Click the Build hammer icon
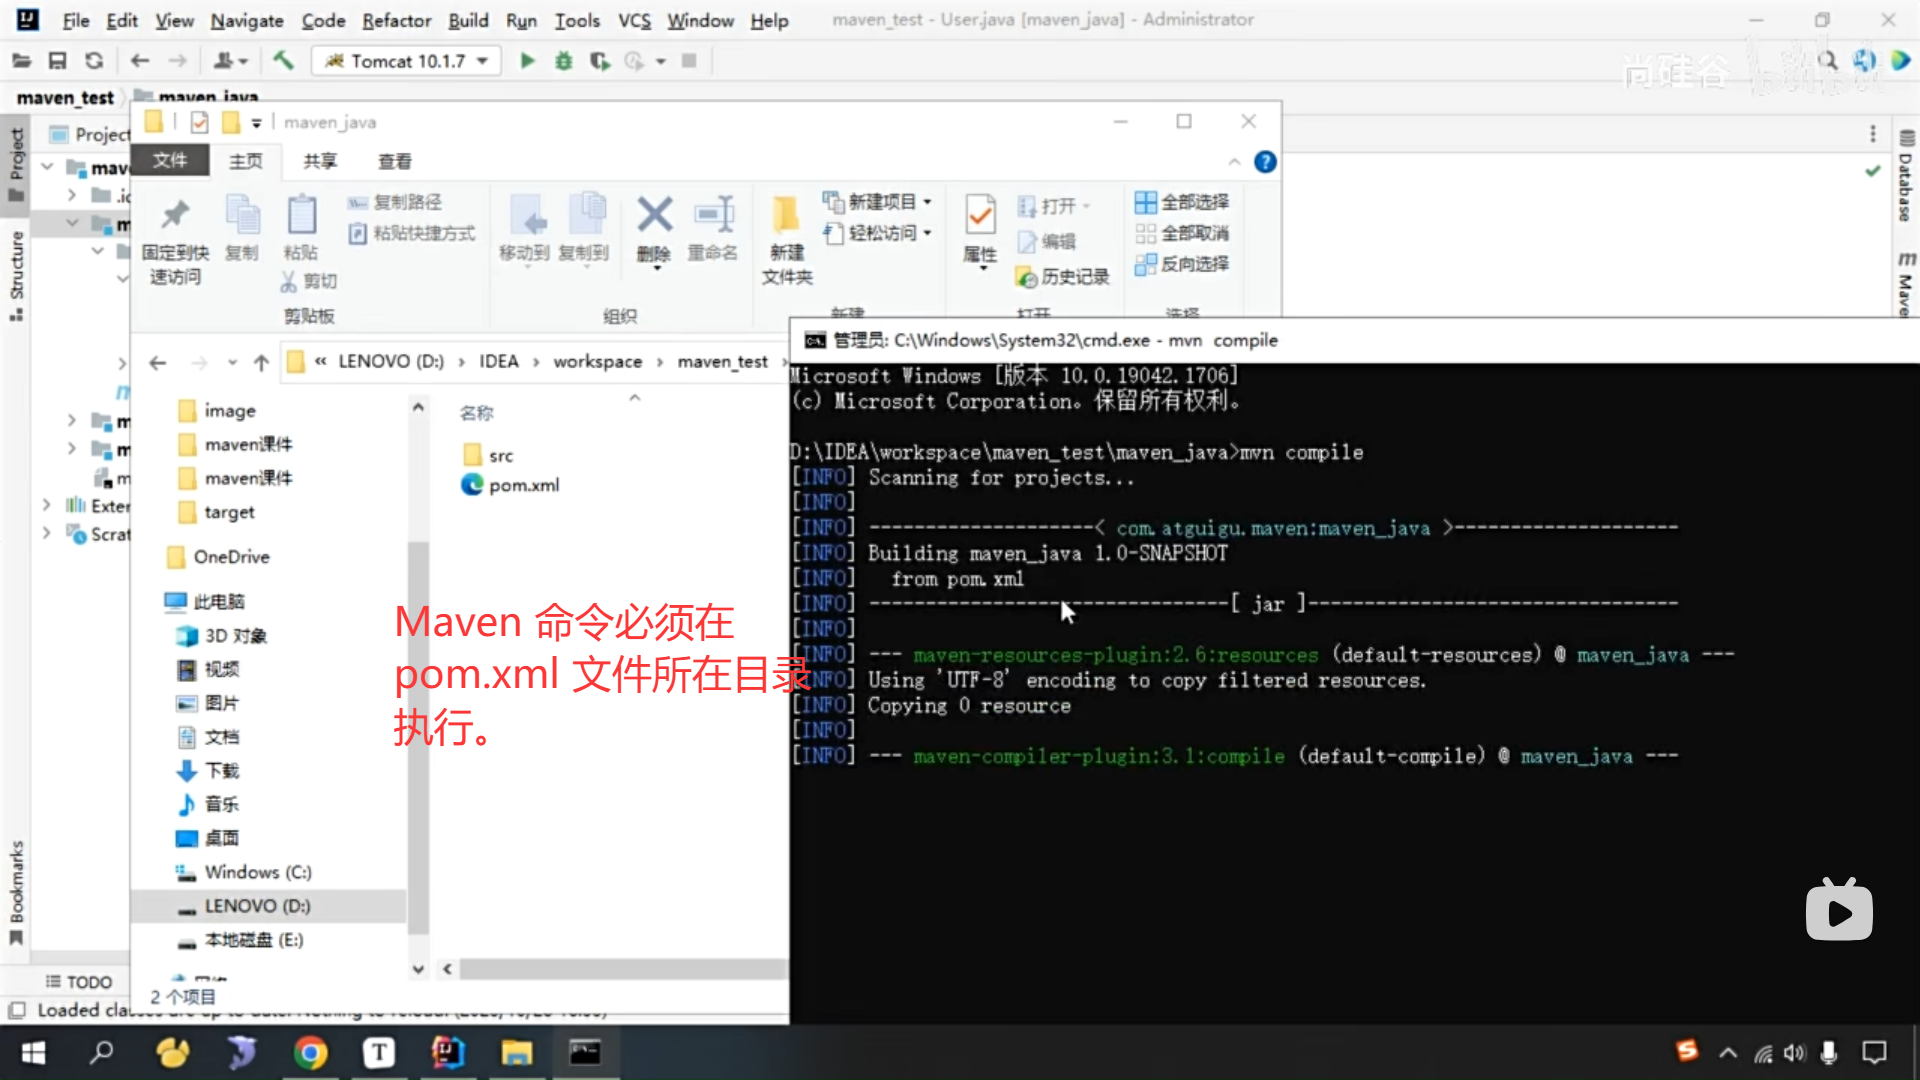Image resolution: width=1920 pixels, height=1080 pixels. point(283,61)
